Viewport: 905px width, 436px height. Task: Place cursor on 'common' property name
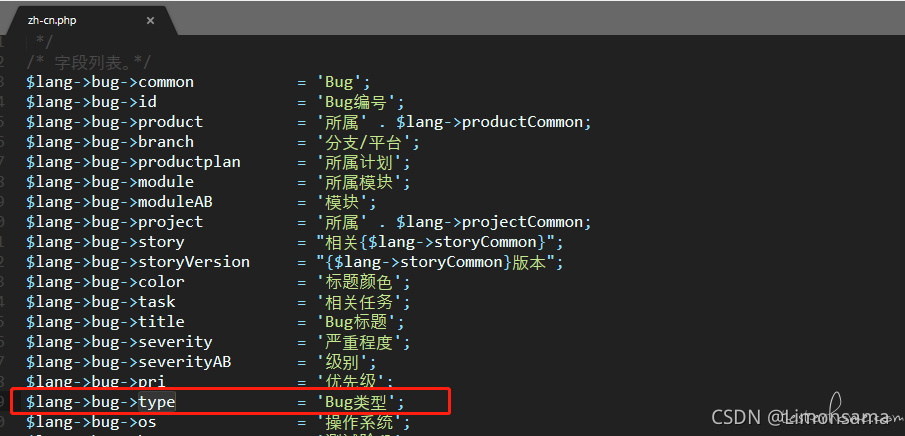coord(166,82)
